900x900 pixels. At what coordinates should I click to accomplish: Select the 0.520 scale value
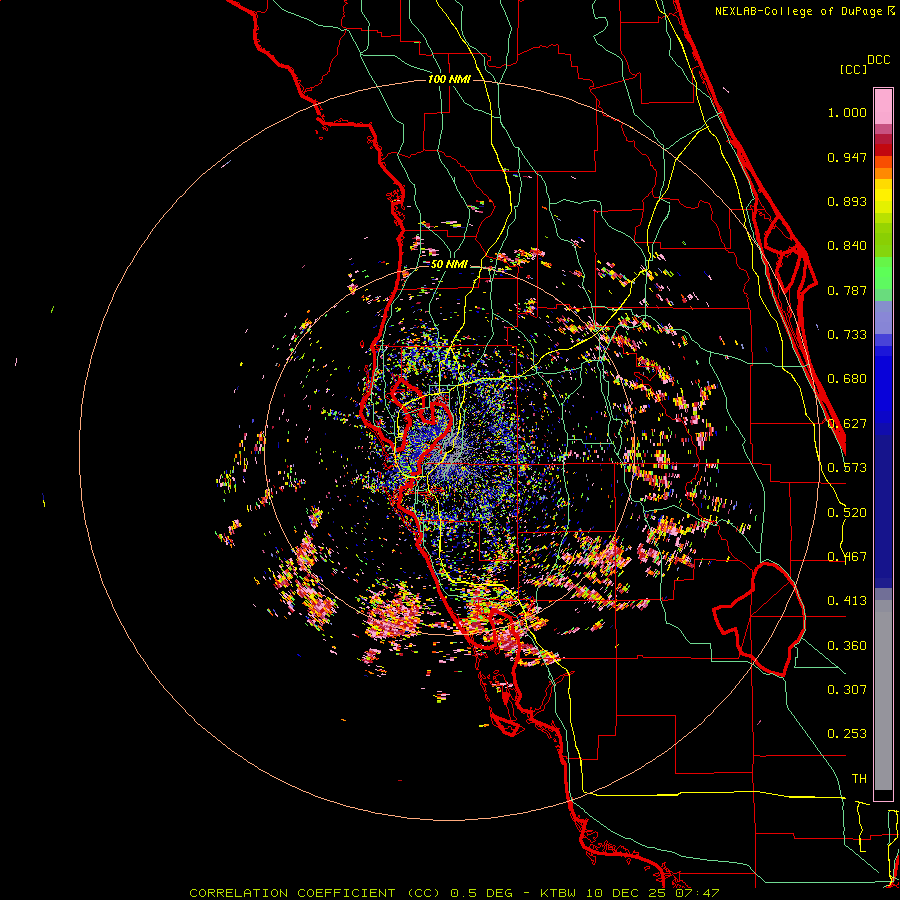click(x=847, y=513)
